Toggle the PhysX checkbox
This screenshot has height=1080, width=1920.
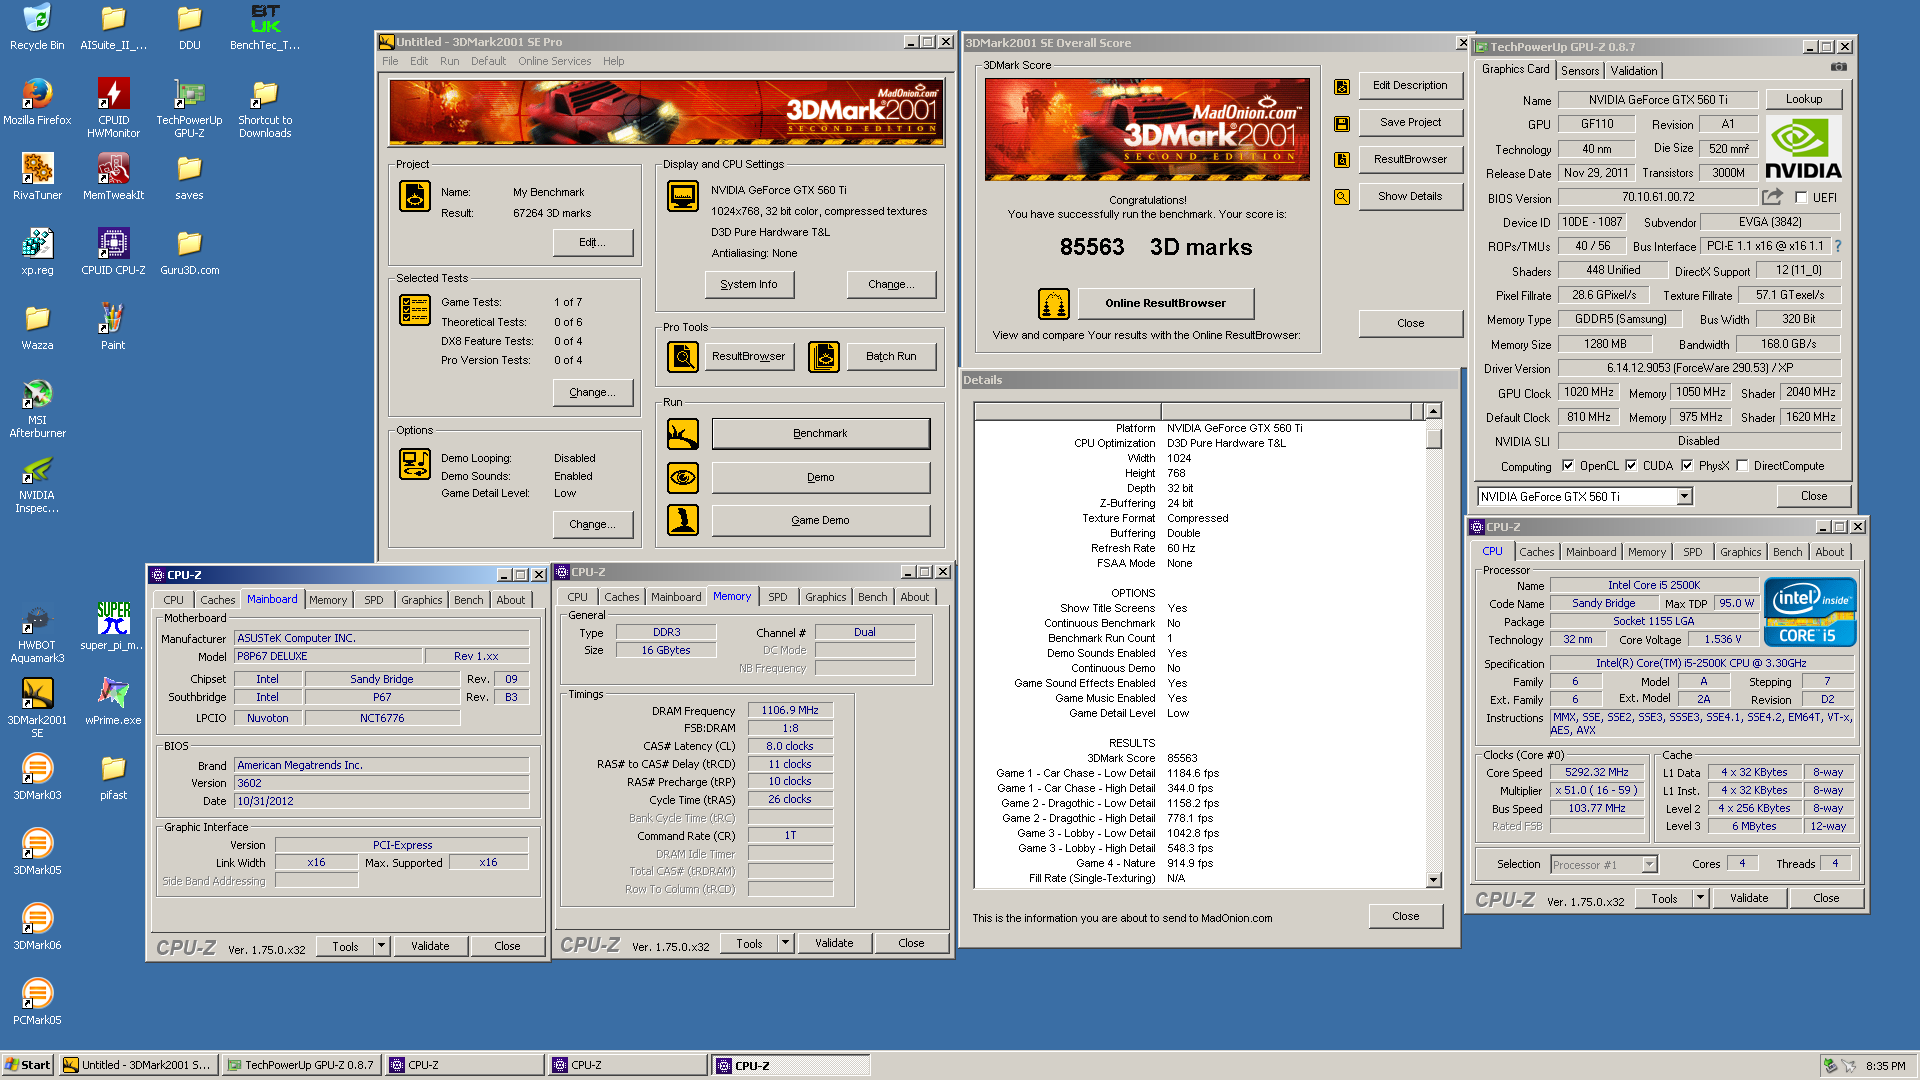click(x=1687, y=466)
